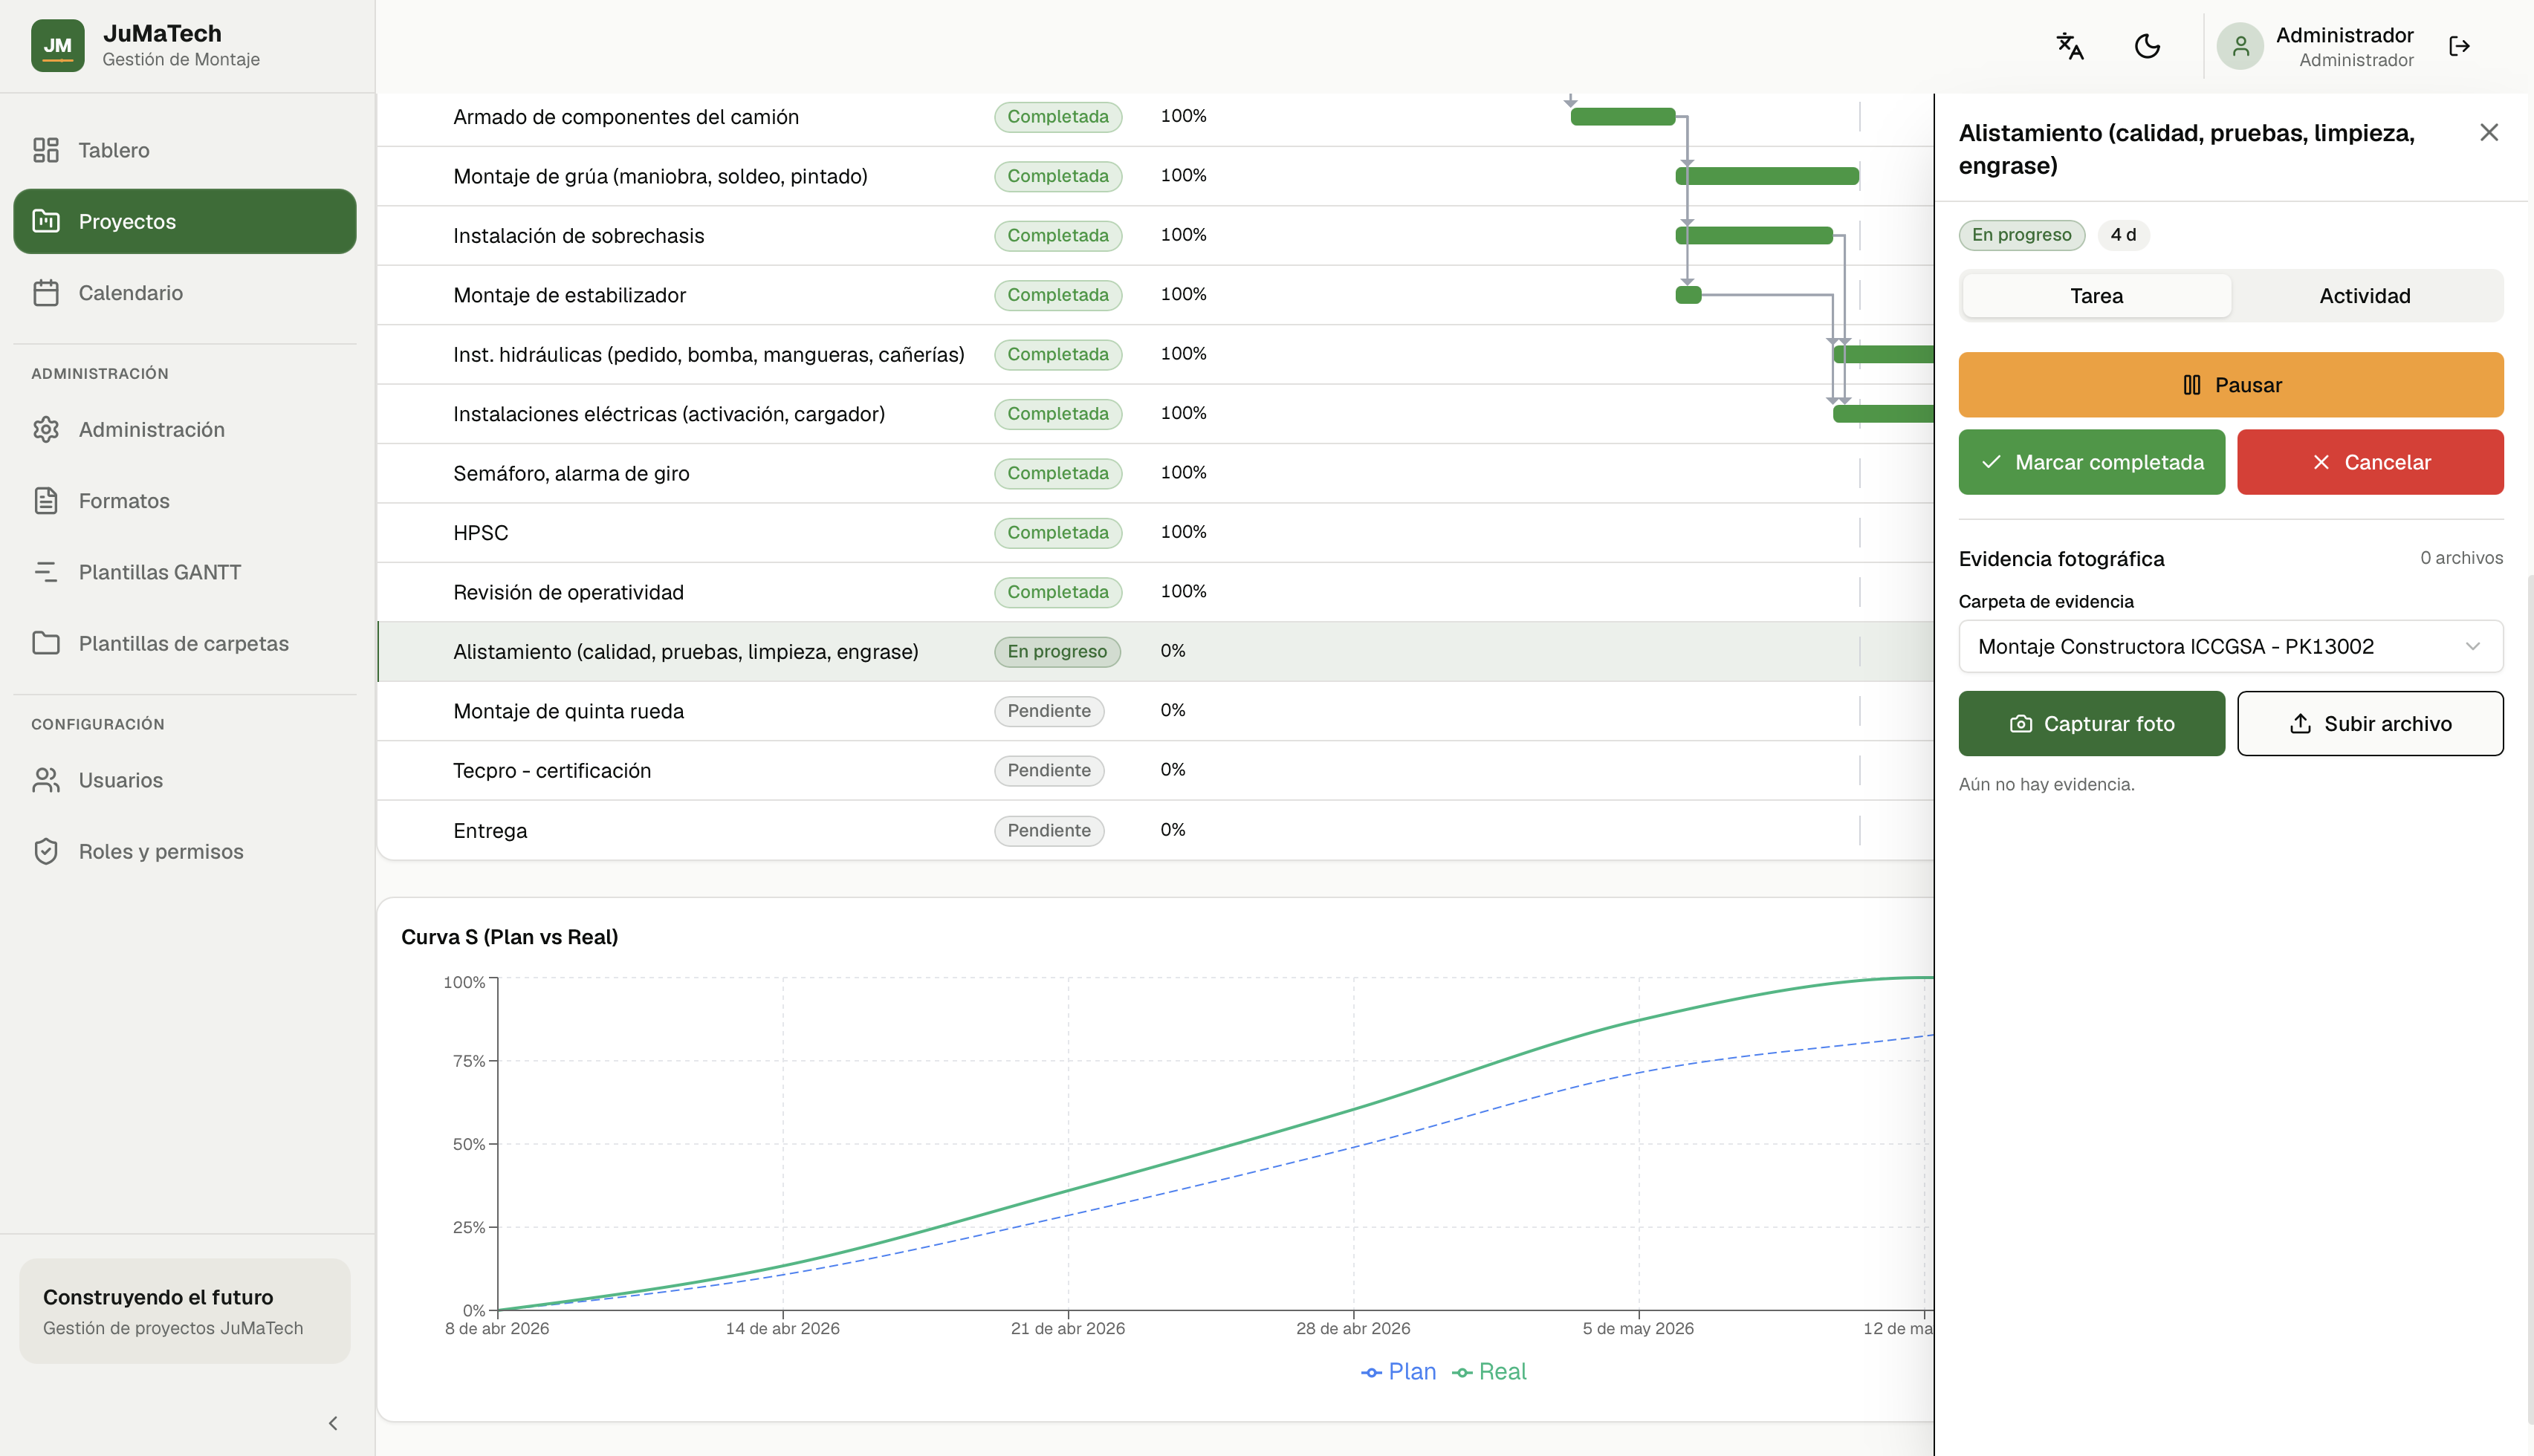Select Montaje de estabilizador task
Screen dimensions: 2534x1456
pos(1155,295)
